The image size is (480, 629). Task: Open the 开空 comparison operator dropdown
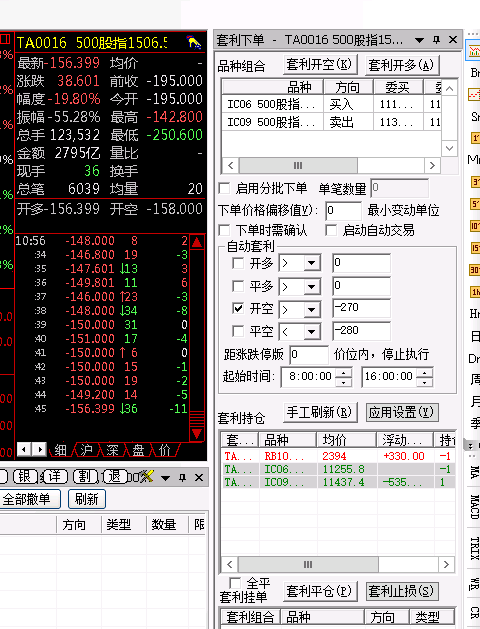point(311,309)
